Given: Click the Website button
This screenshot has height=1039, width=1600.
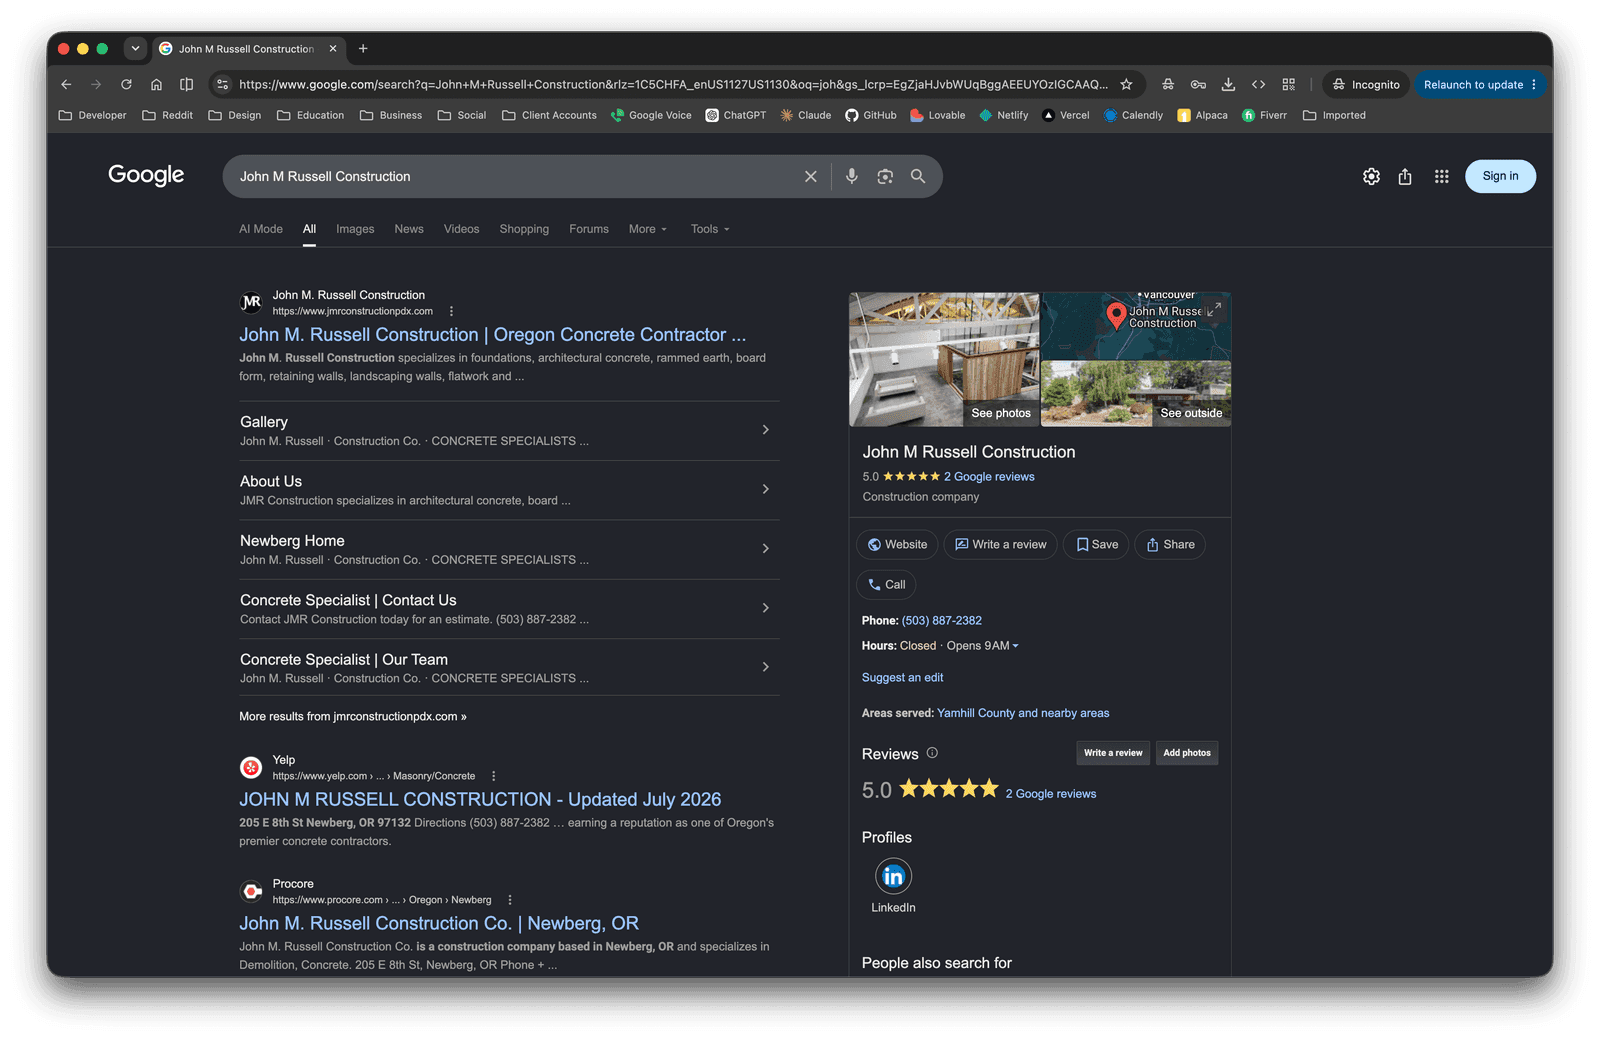Looking at the screenshot, I should [897, 545].
